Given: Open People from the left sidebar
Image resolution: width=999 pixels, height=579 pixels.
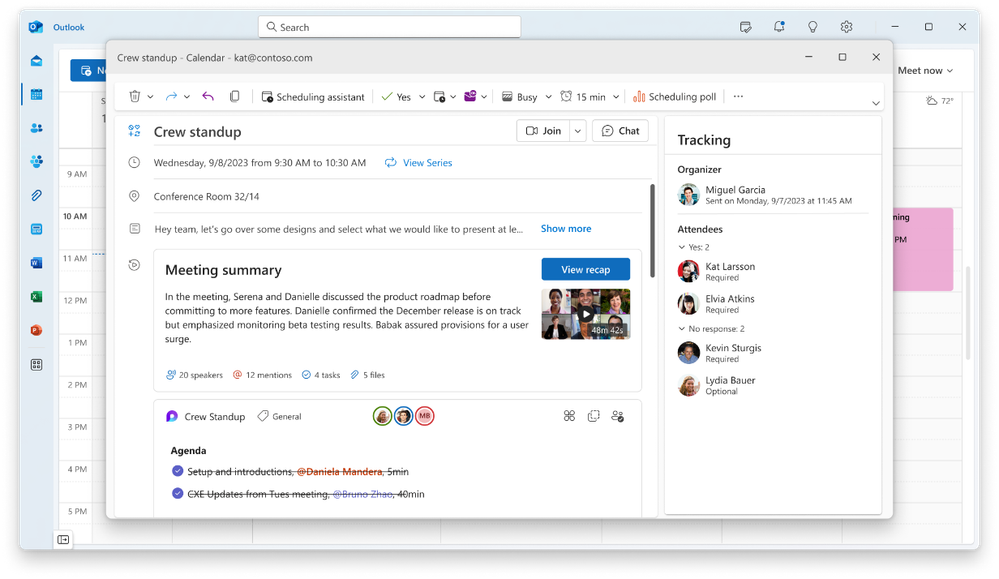Looking at the screenshot, I should click(35, 127).
